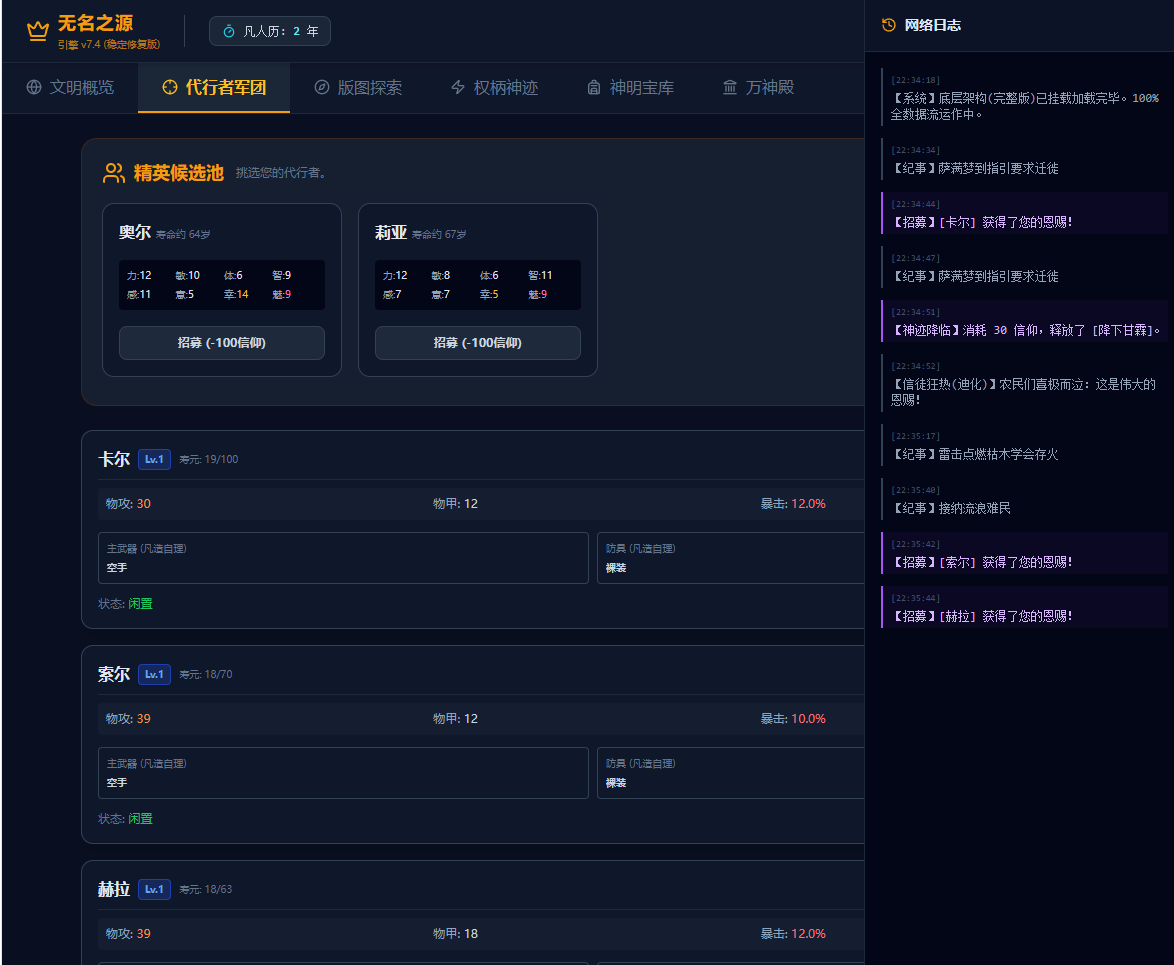
Task: Click the crown logo icon
Action: (37, 31)
